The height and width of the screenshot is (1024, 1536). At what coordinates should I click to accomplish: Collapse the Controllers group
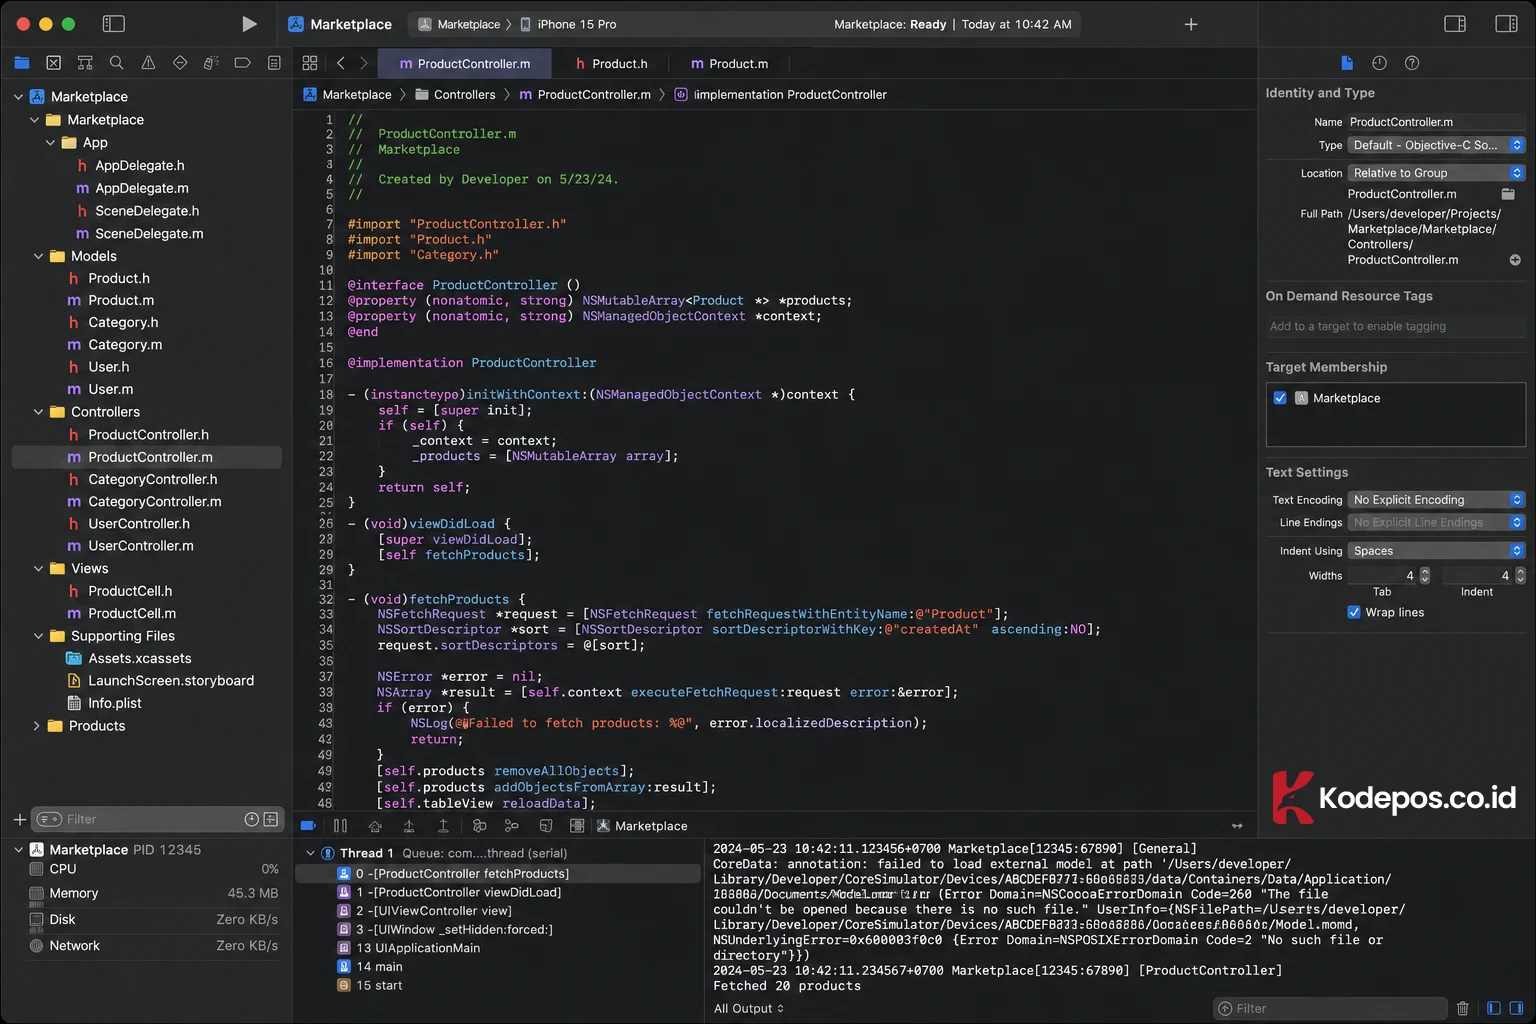tap(38, 412)
